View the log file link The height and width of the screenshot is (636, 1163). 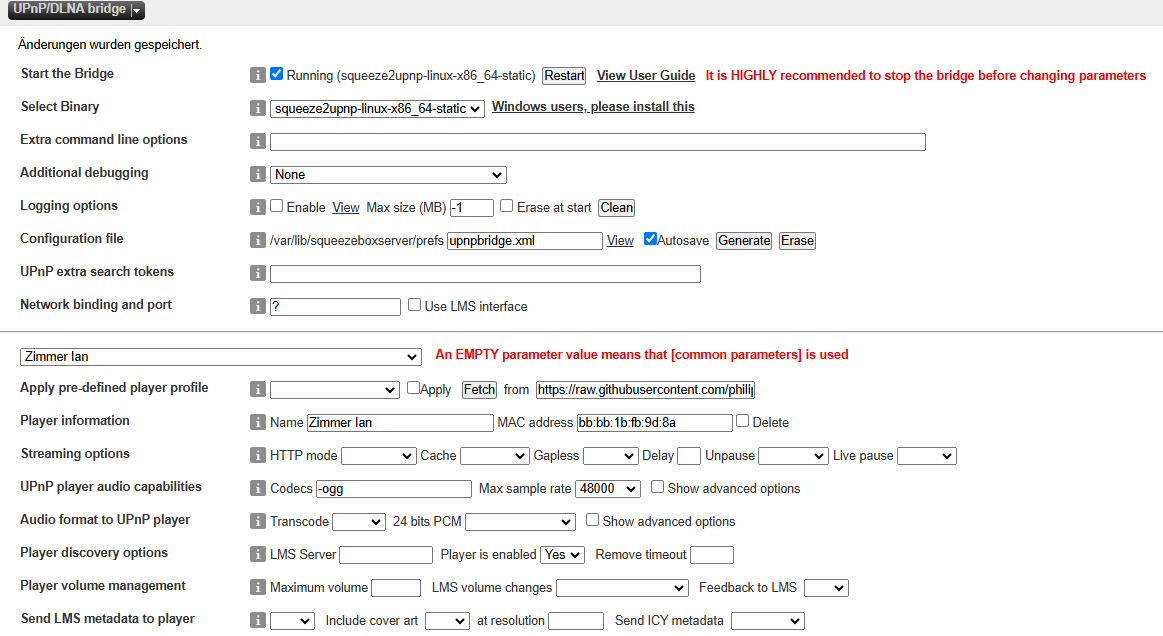click(346, 208)
